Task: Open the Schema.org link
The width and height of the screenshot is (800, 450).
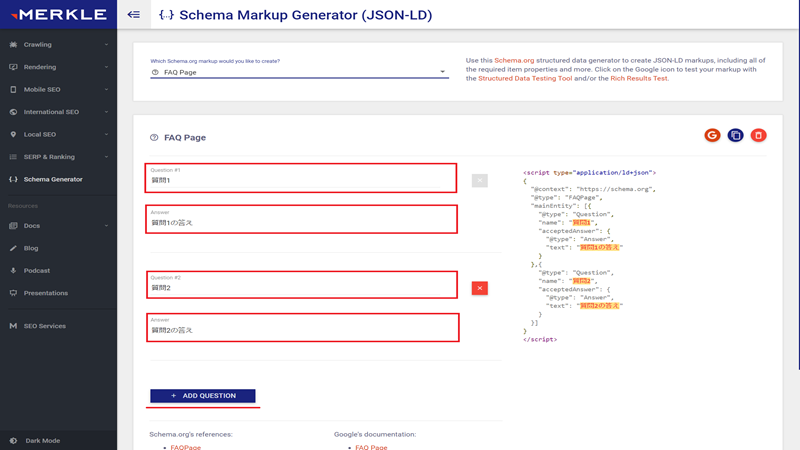Action: coord(514,60)
